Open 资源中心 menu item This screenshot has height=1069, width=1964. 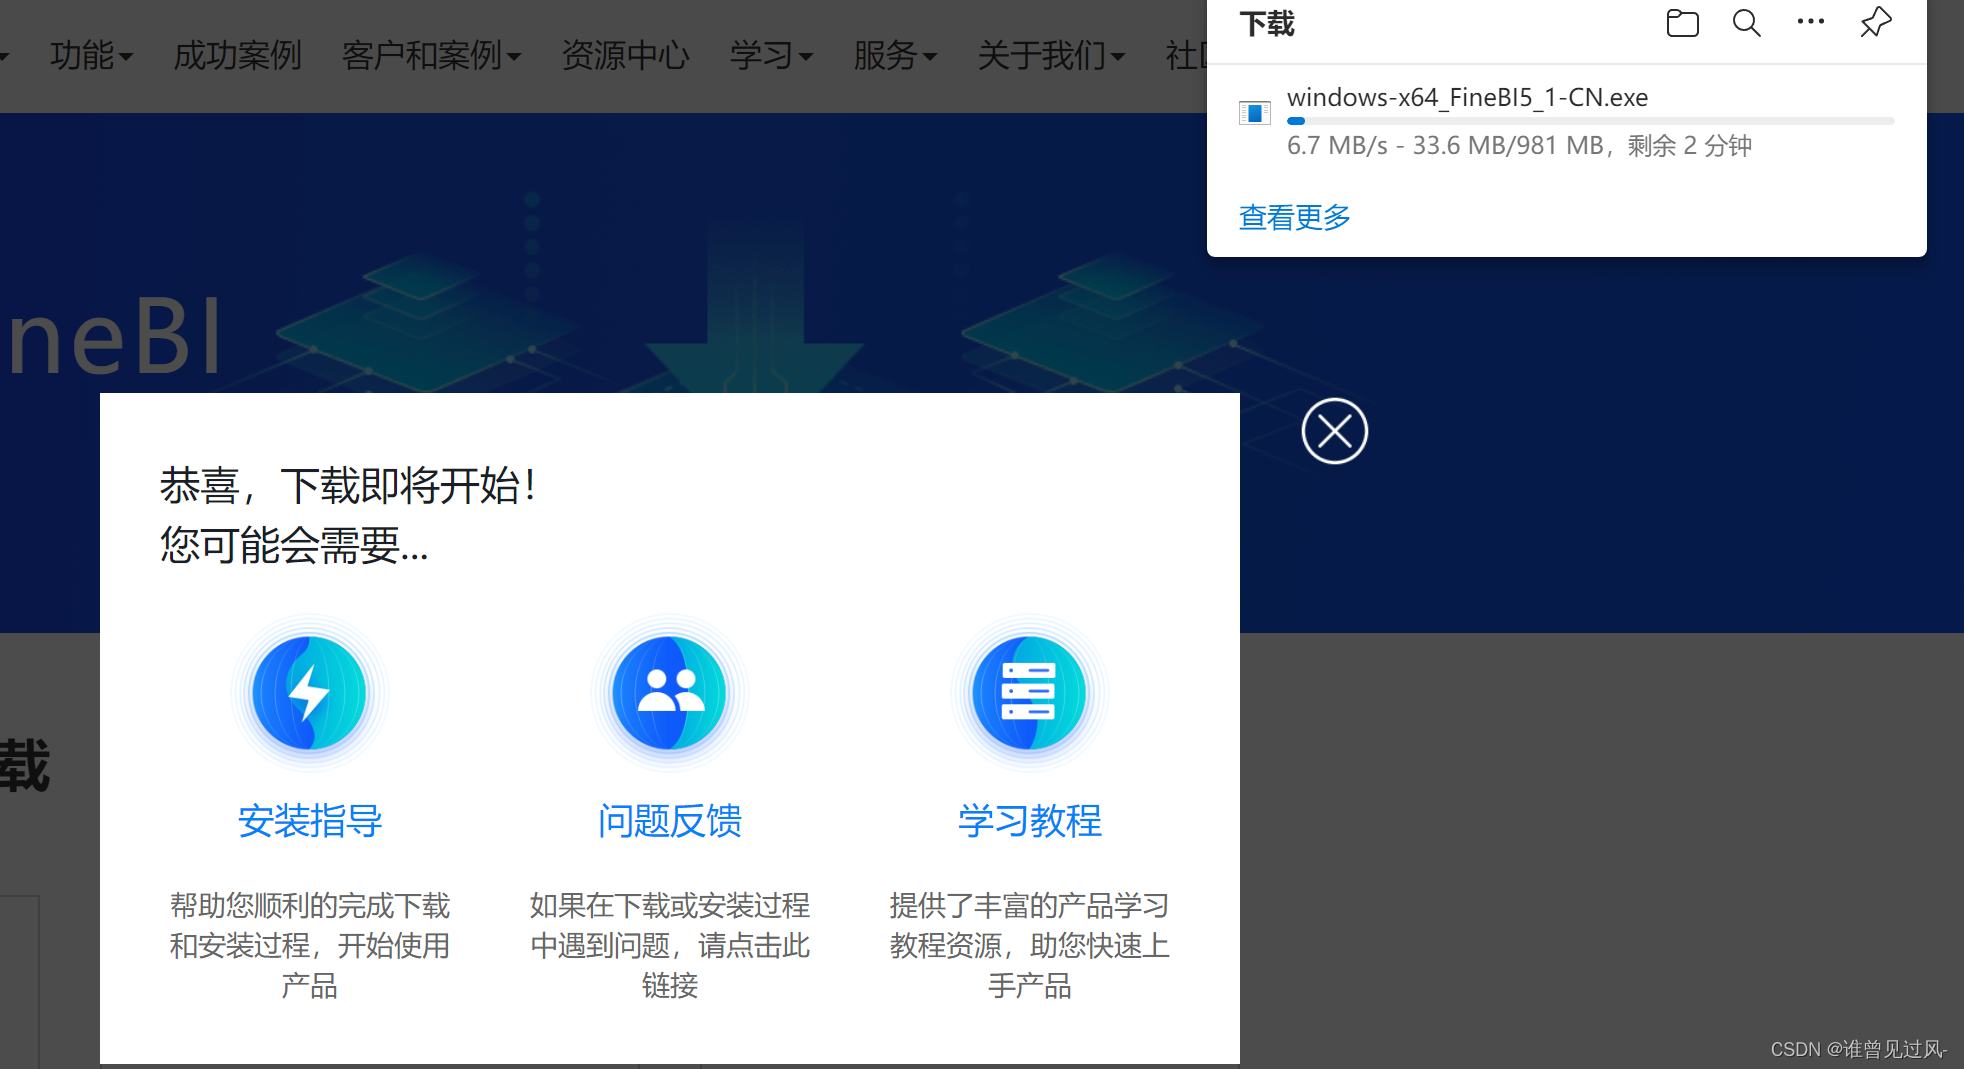click(x=625, y=55)
